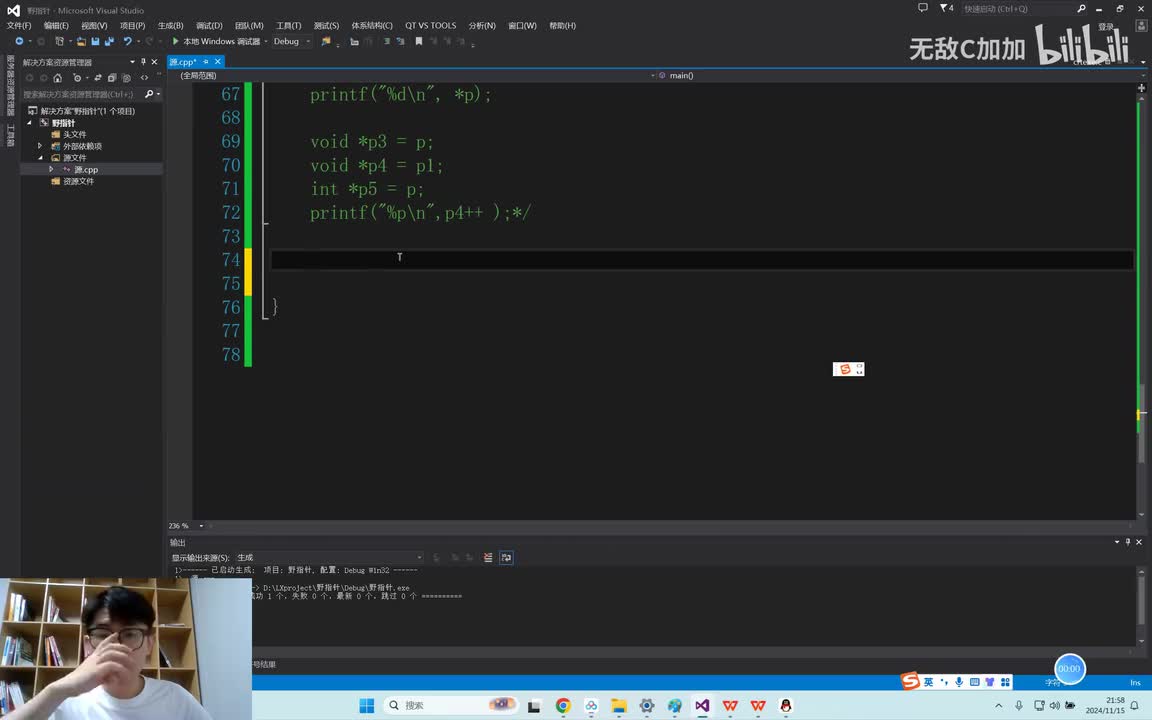
Task: Click the feedback speech bubble icon
Action: pyautogui.click(x=923, y=8)
